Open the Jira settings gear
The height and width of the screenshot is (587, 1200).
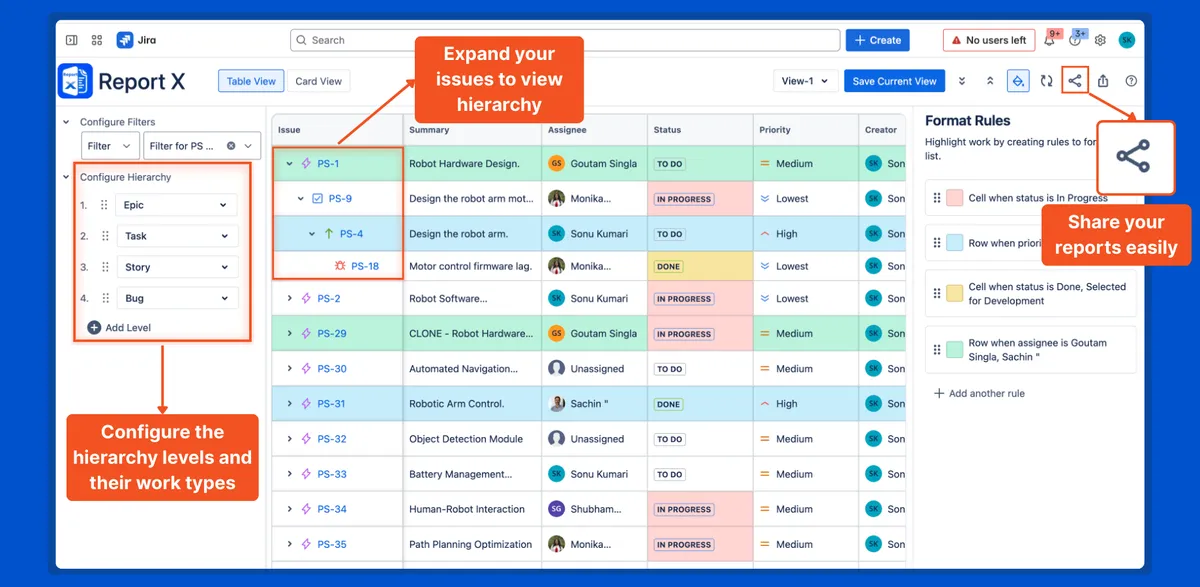[1100, 40]
